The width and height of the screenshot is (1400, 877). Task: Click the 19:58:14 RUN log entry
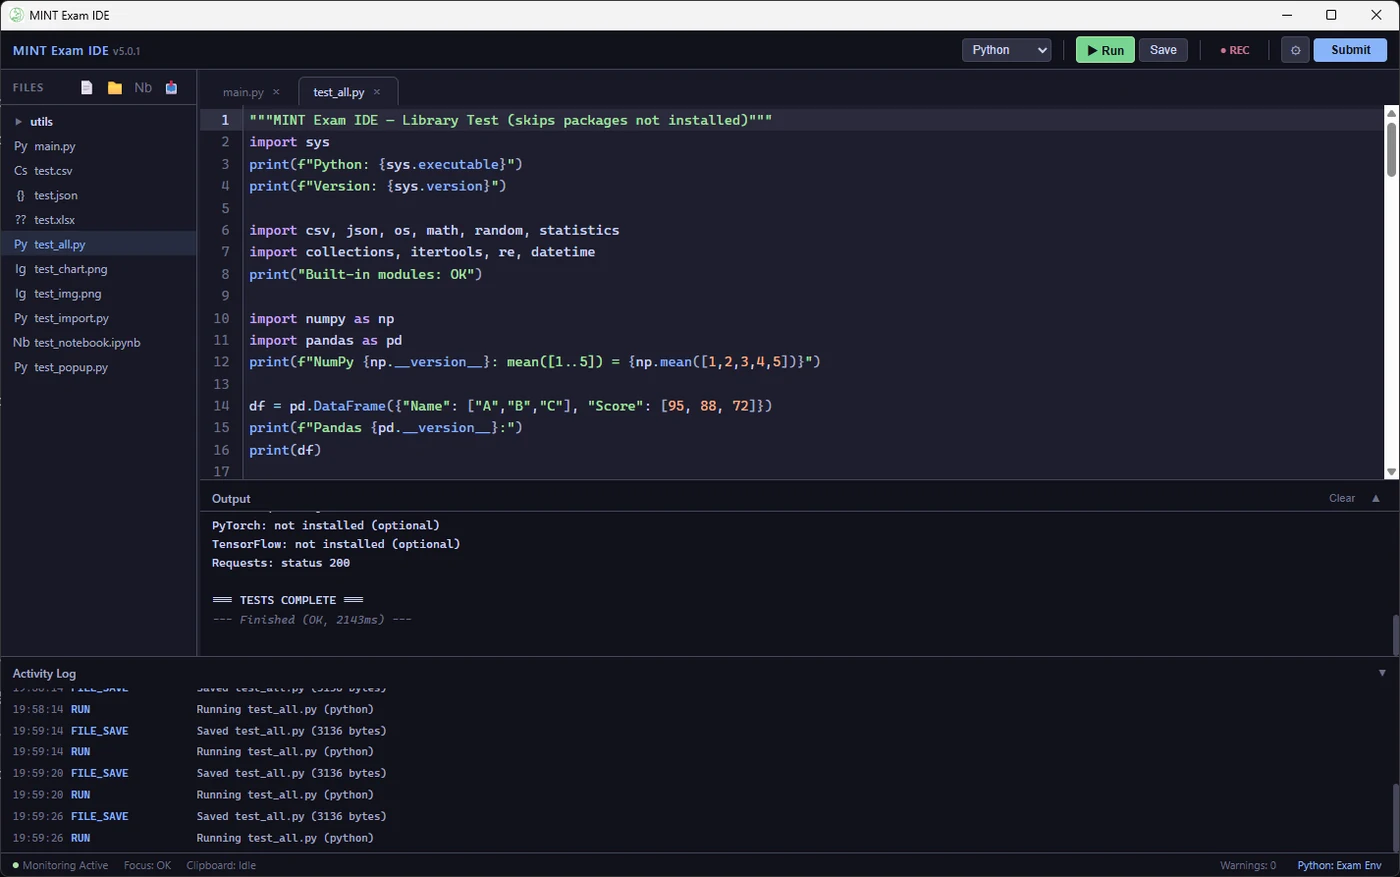193,709
